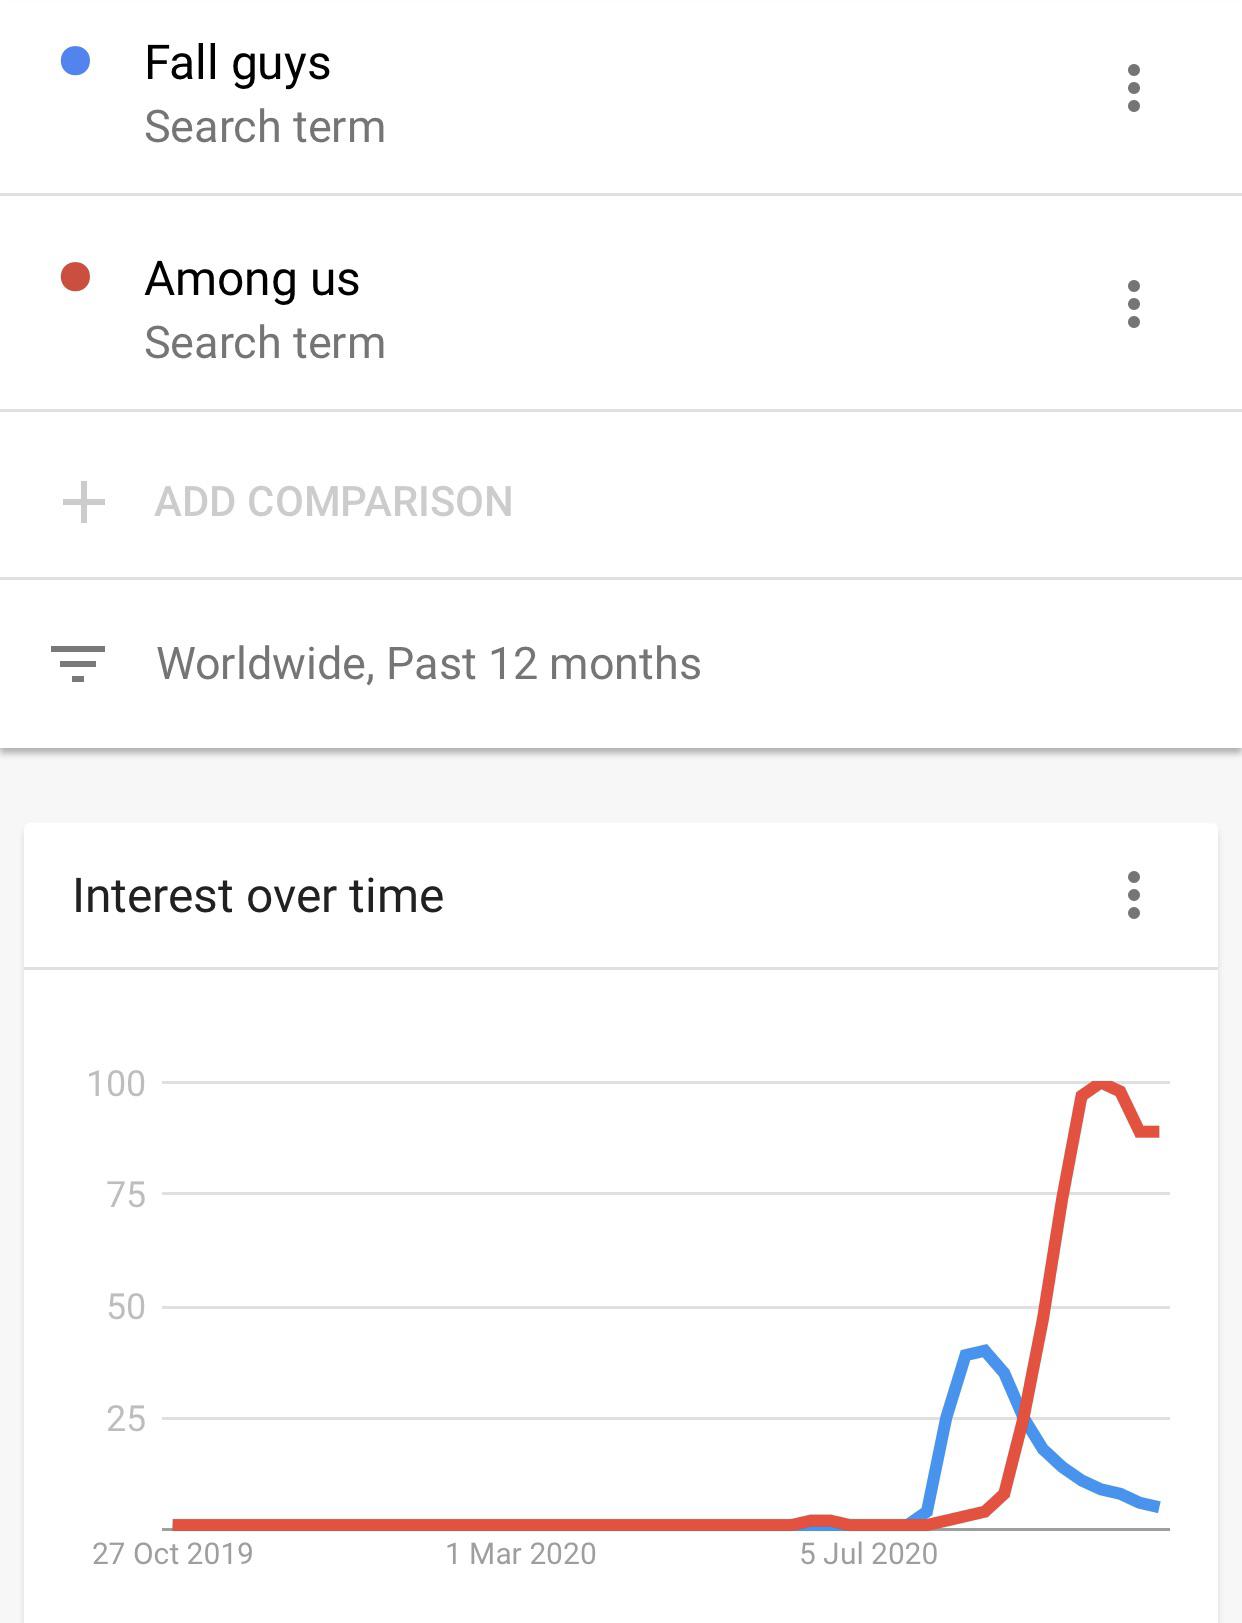Screen dimensions: 1242x1623
Task: Click the blue Fall guys trend line peak
Action: click(x=985, y=1350)
